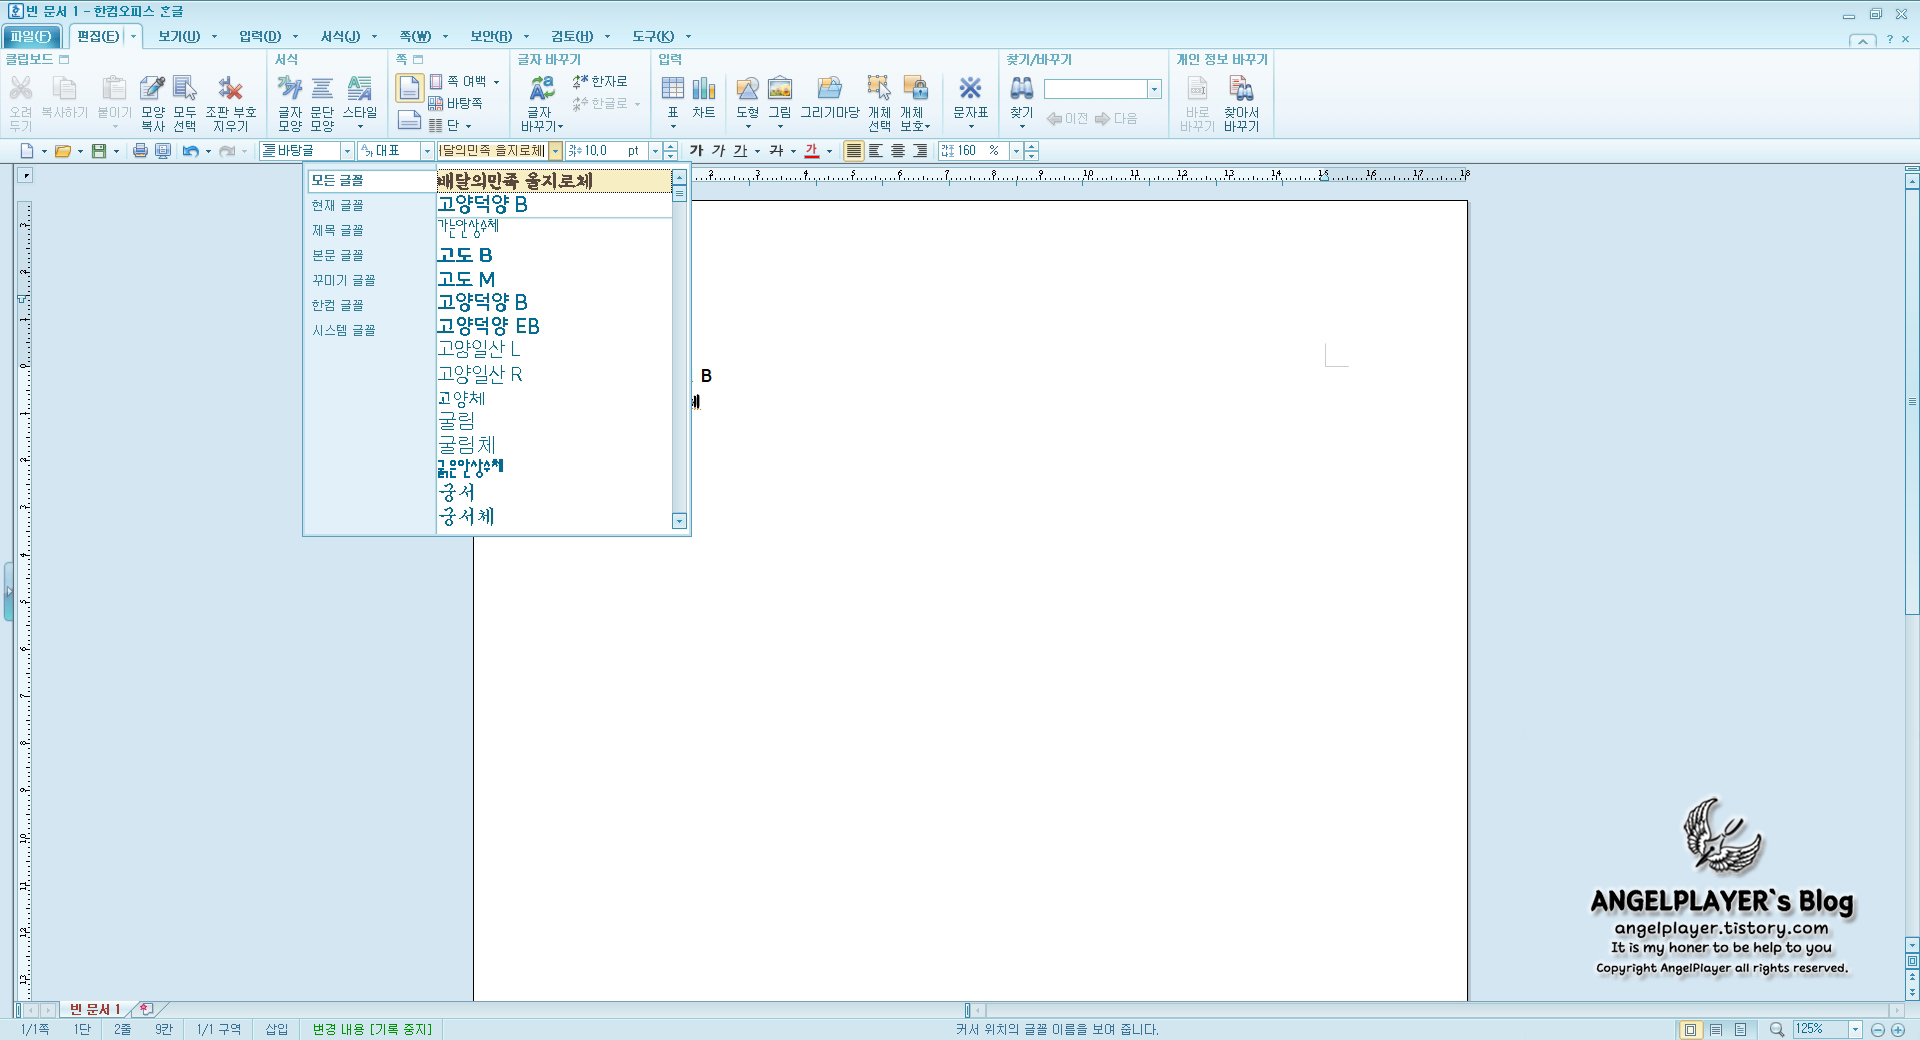1920x1040 pixels.
Task: Click the save floppy disk icon
Action: click(99, 151)
